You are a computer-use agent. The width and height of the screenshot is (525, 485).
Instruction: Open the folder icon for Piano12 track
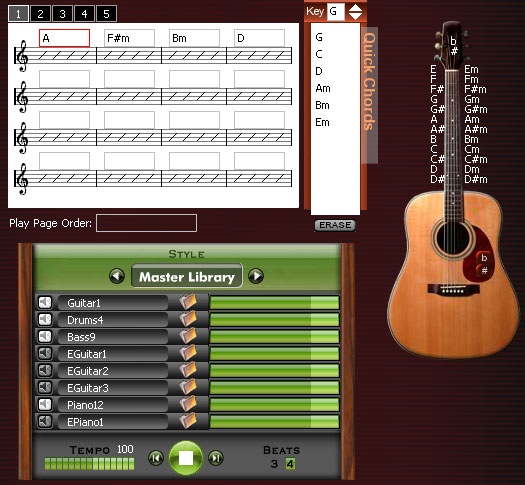click(x=188, y=404)
